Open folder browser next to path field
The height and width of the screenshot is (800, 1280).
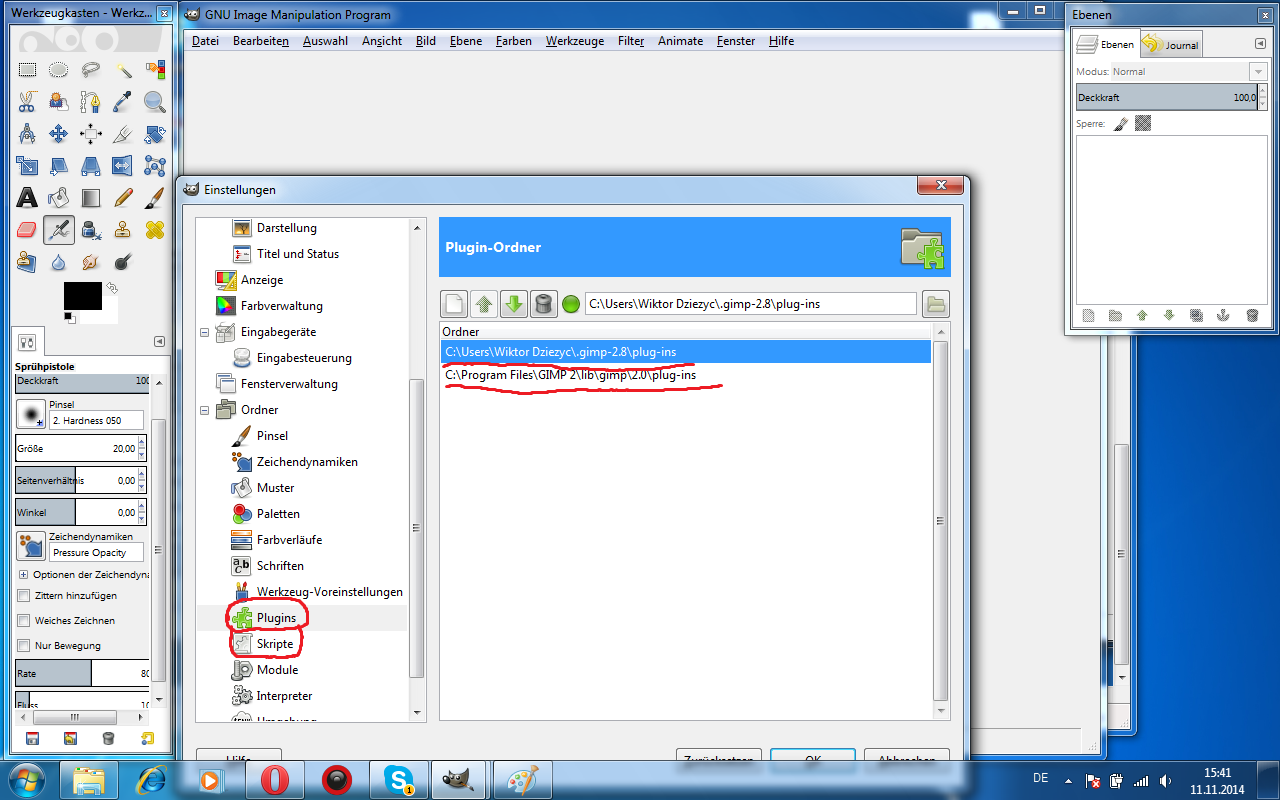(936, 304)
